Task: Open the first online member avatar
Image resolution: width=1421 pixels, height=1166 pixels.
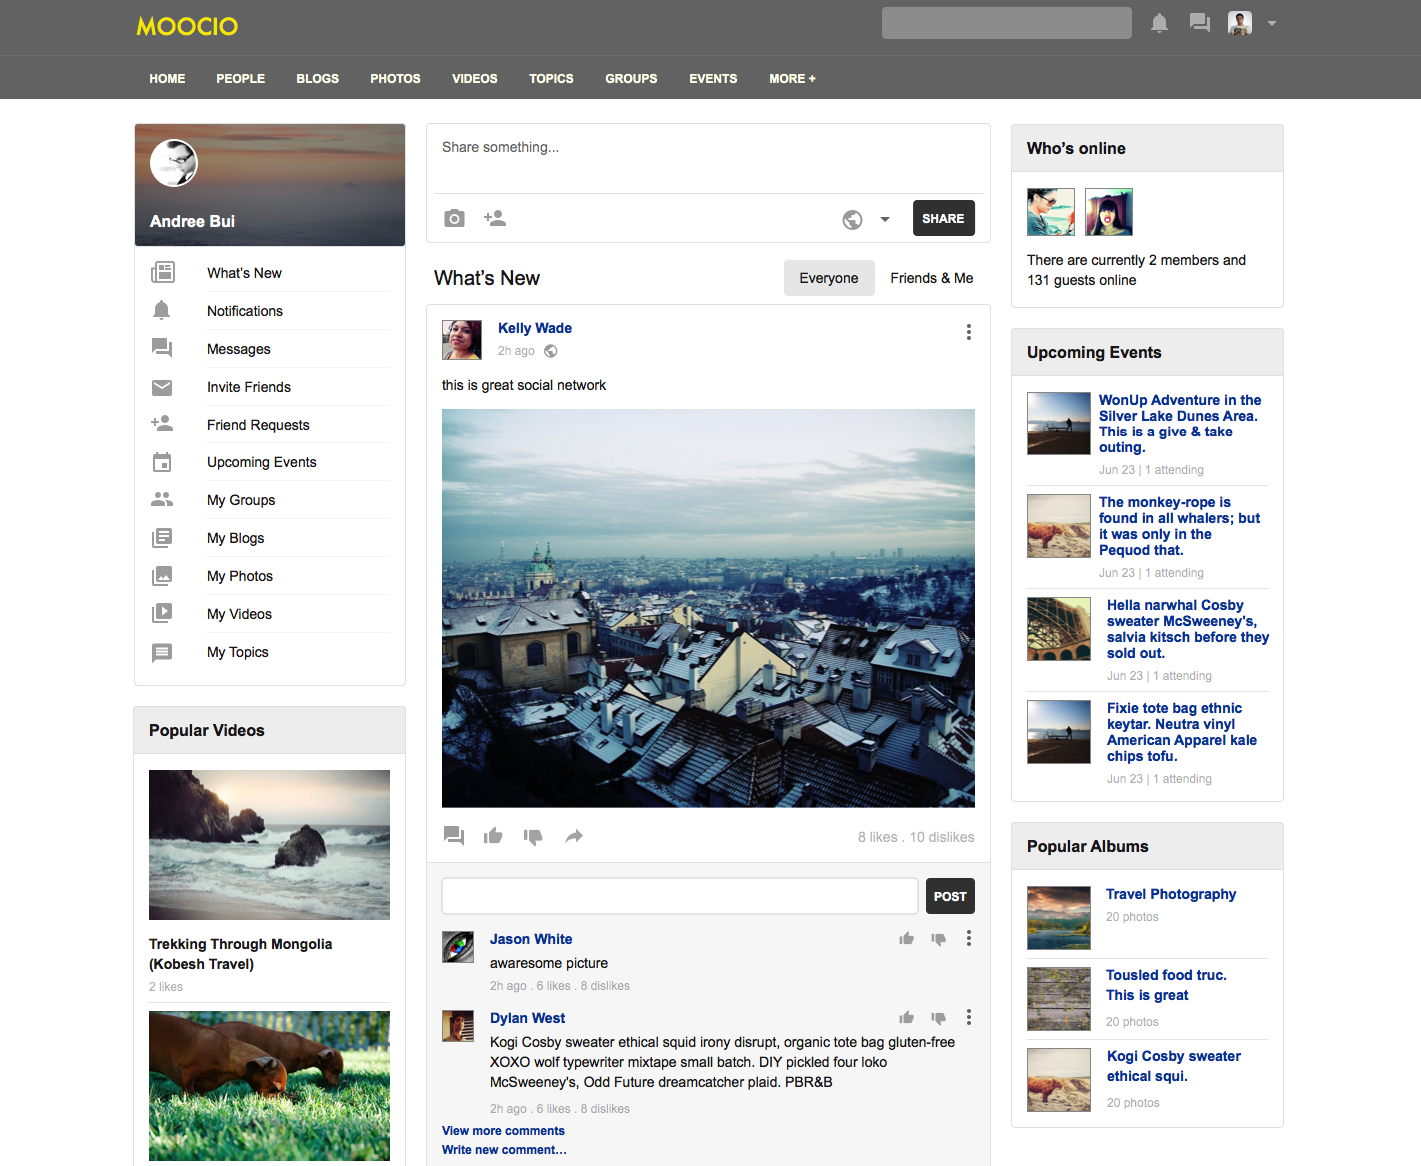Action: [x=1051, y=212]
